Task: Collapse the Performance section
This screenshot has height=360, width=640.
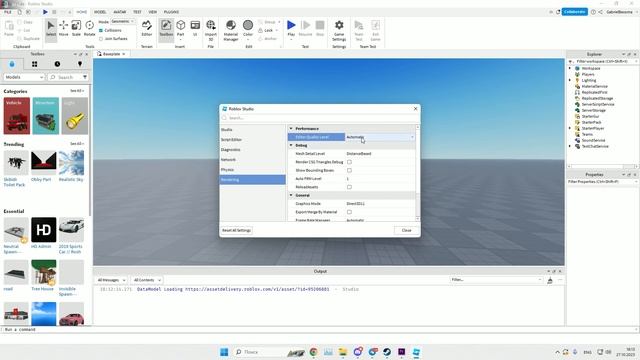Action: 291,129
